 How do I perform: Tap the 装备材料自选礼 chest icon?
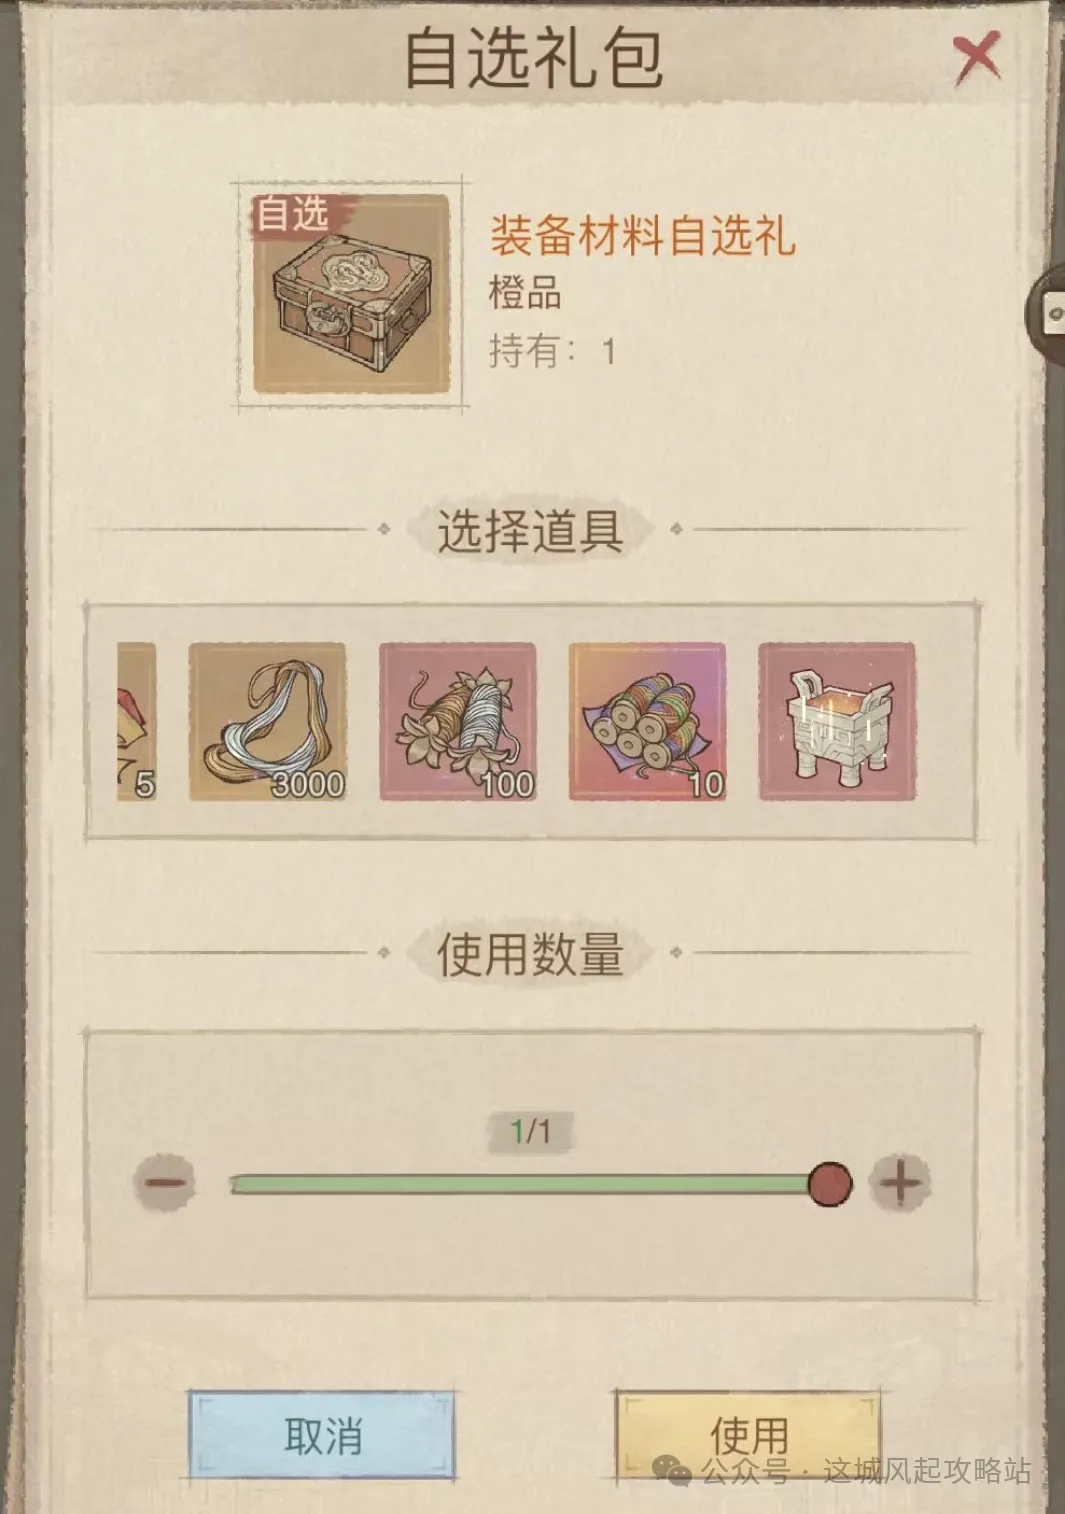(x=350, y=295)
